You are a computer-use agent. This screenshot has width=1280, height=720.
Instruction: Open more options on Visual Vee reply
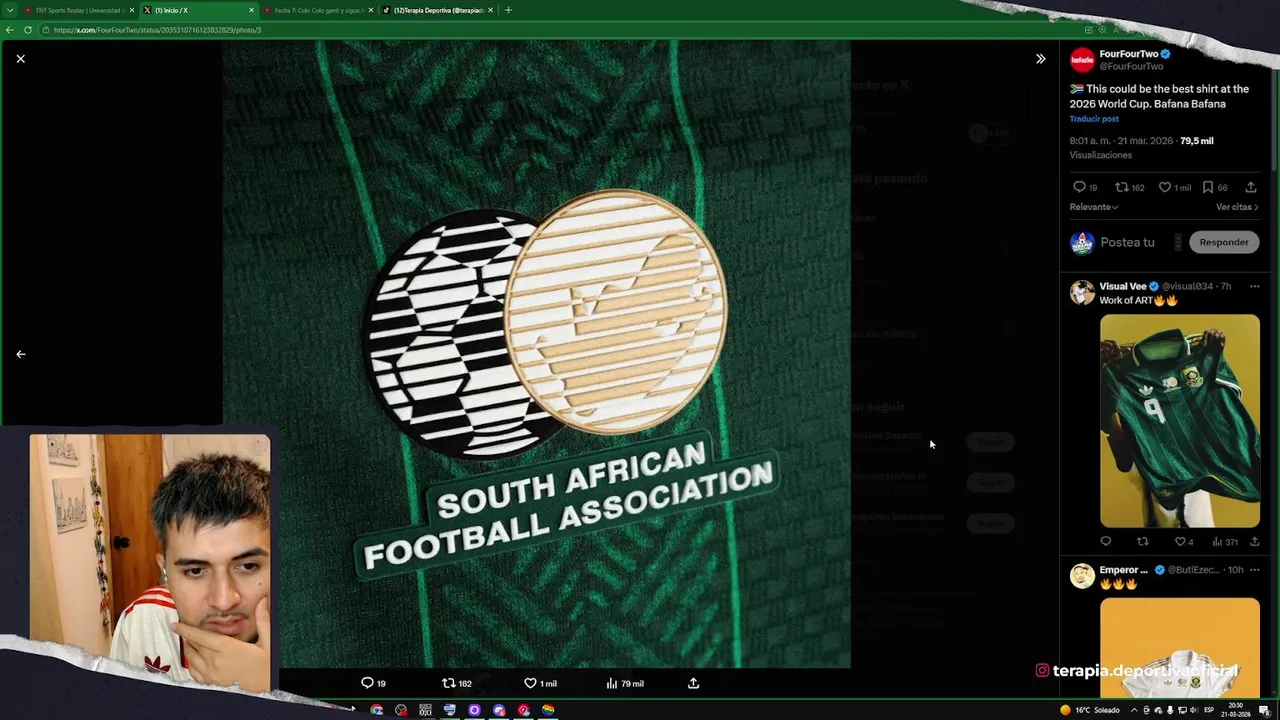[1254, 286]
